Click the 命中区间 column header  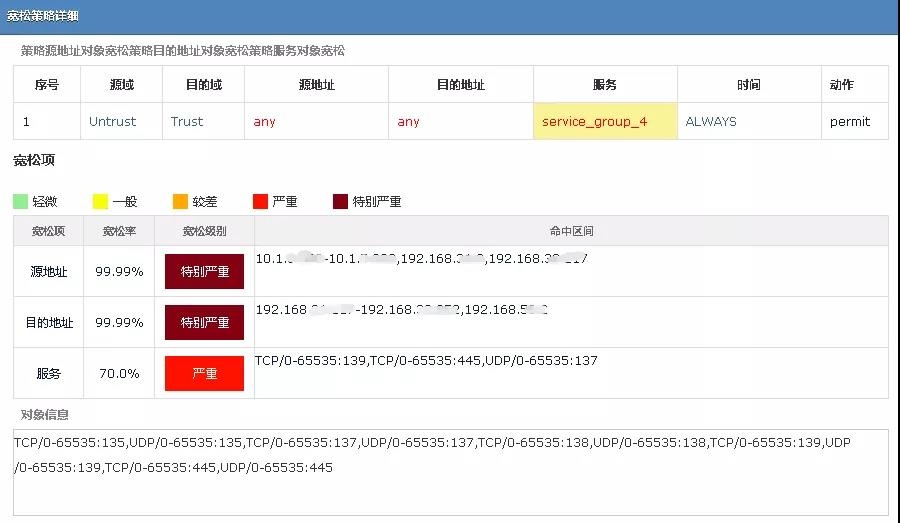point(571,231)
